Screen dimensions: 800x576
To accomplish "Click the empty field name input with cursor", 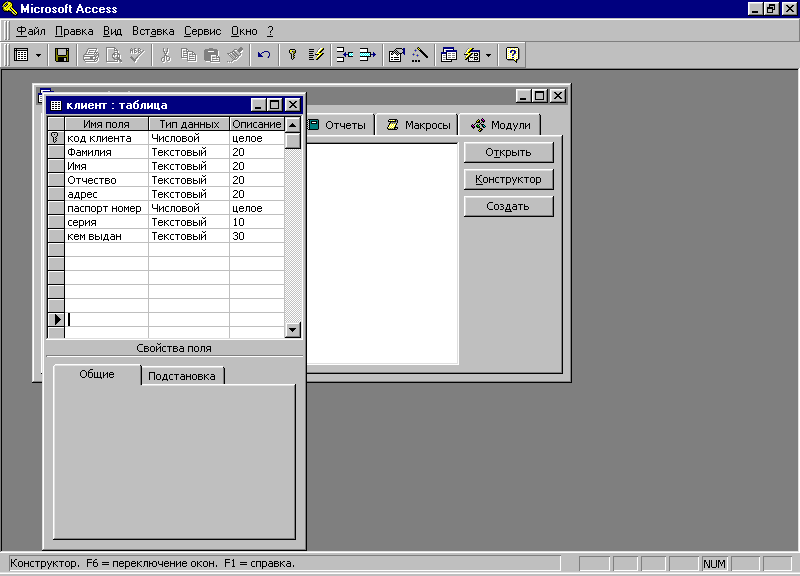I will pos(107,319).
